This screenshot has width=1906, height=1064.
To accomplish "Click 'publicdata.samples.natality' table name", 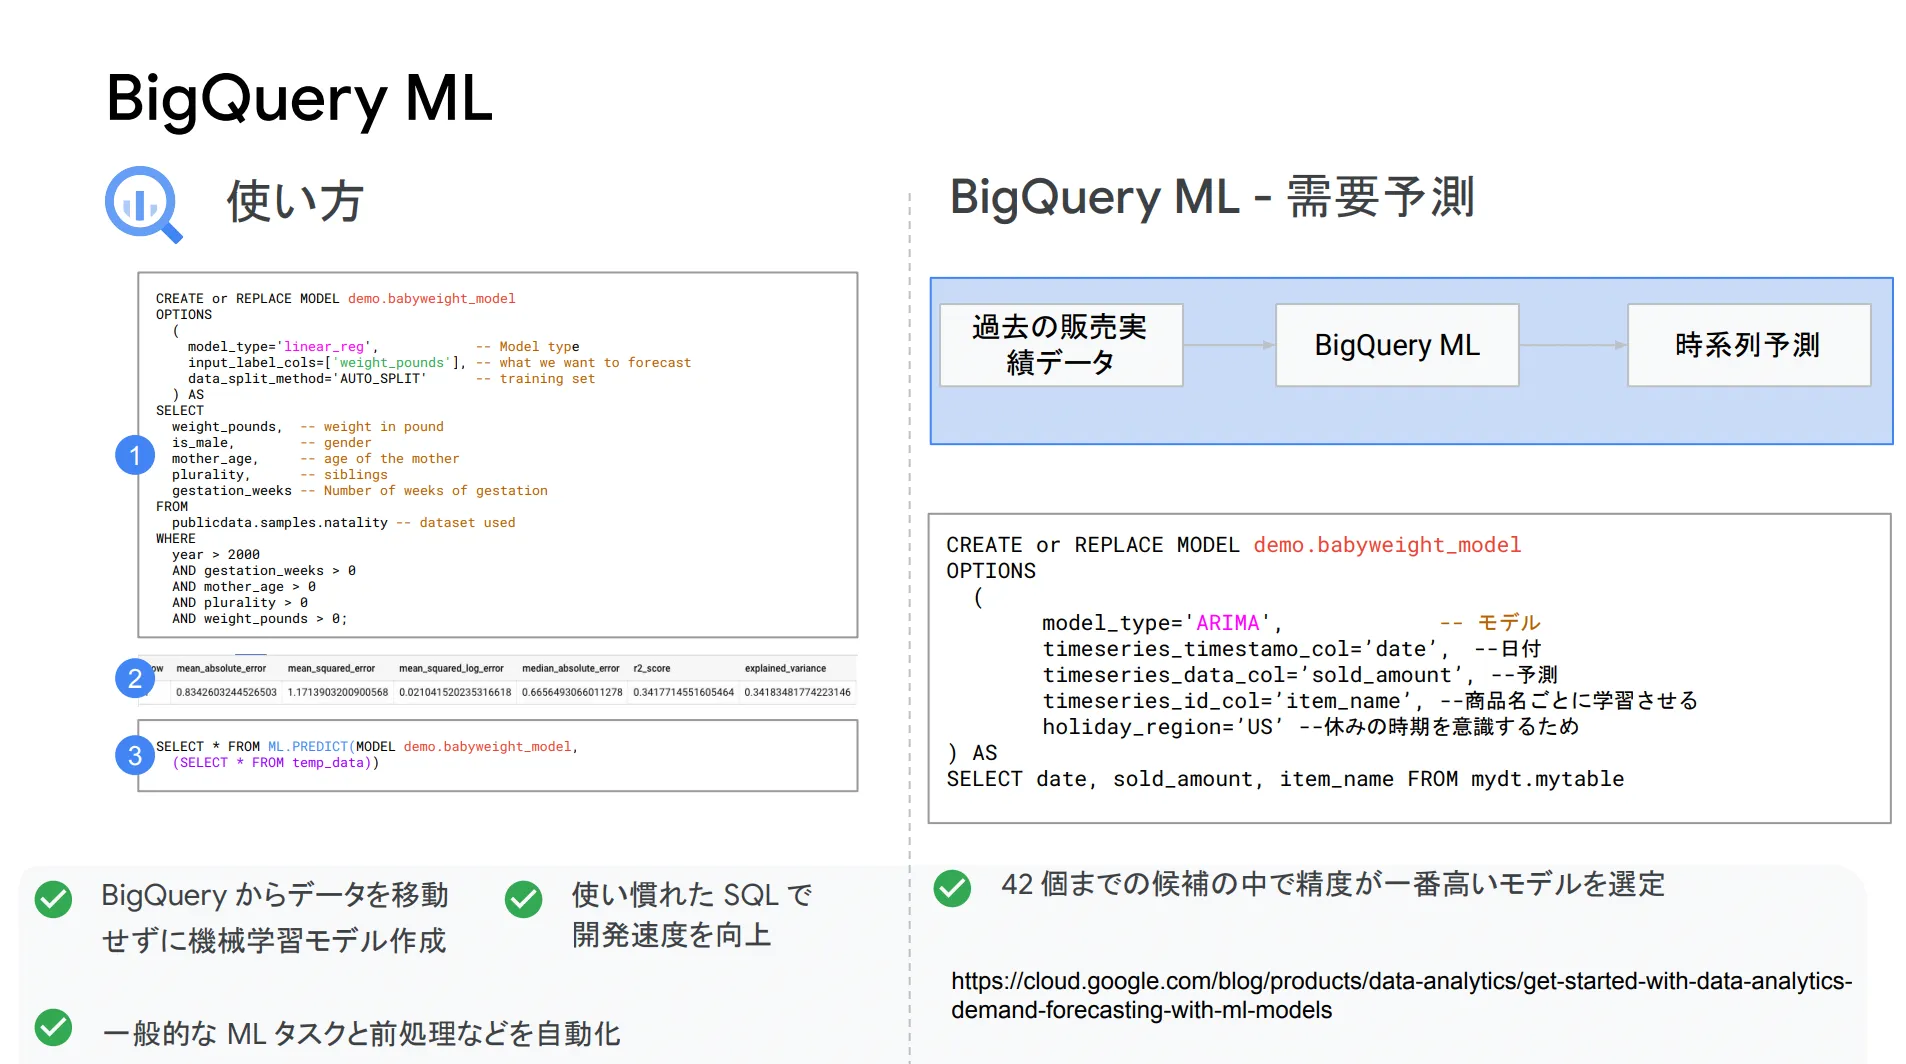I will (x=279, y=522).
